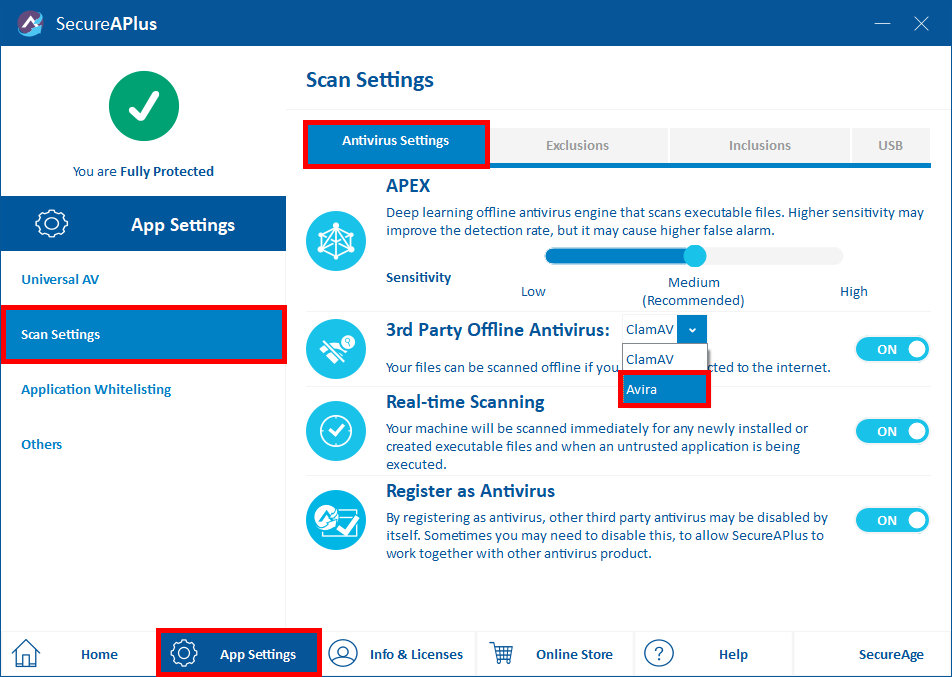Click the Register as Antivirus shield icon
The height and width of the screenshot is (677, 952).
(336, 520)
